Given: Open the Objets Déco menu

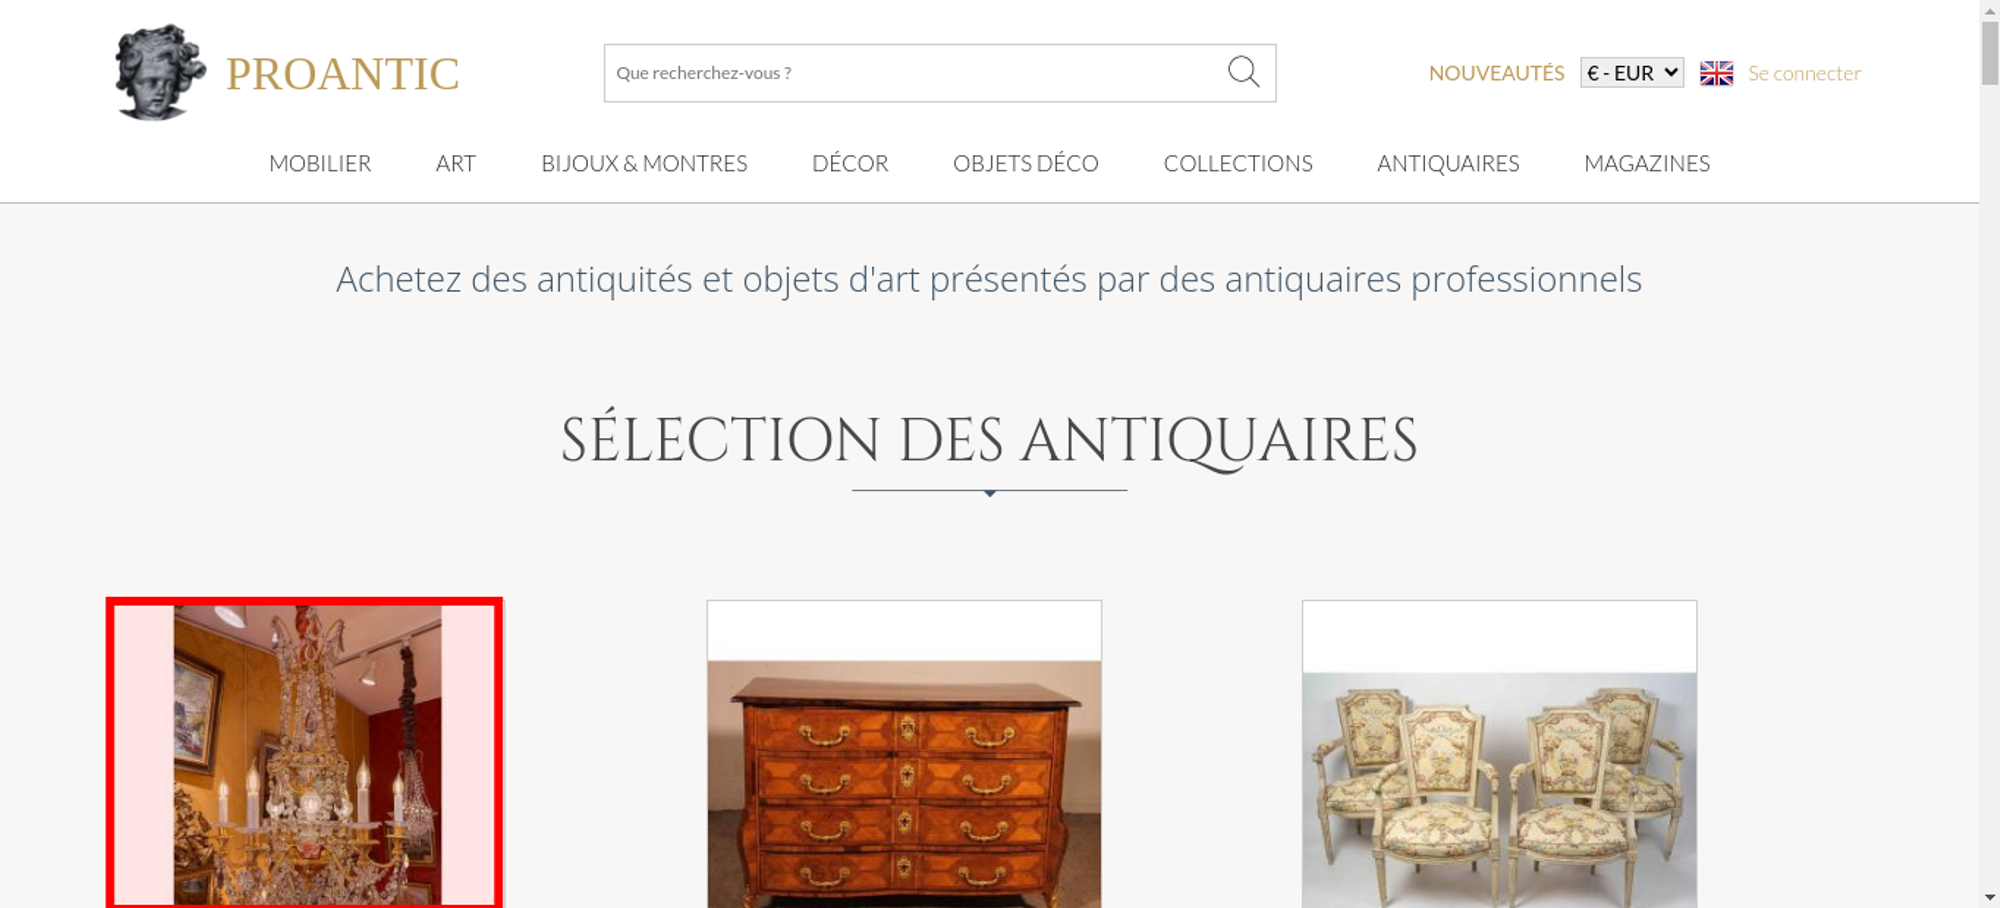Looking at the screenshot, I should 1026,163.
